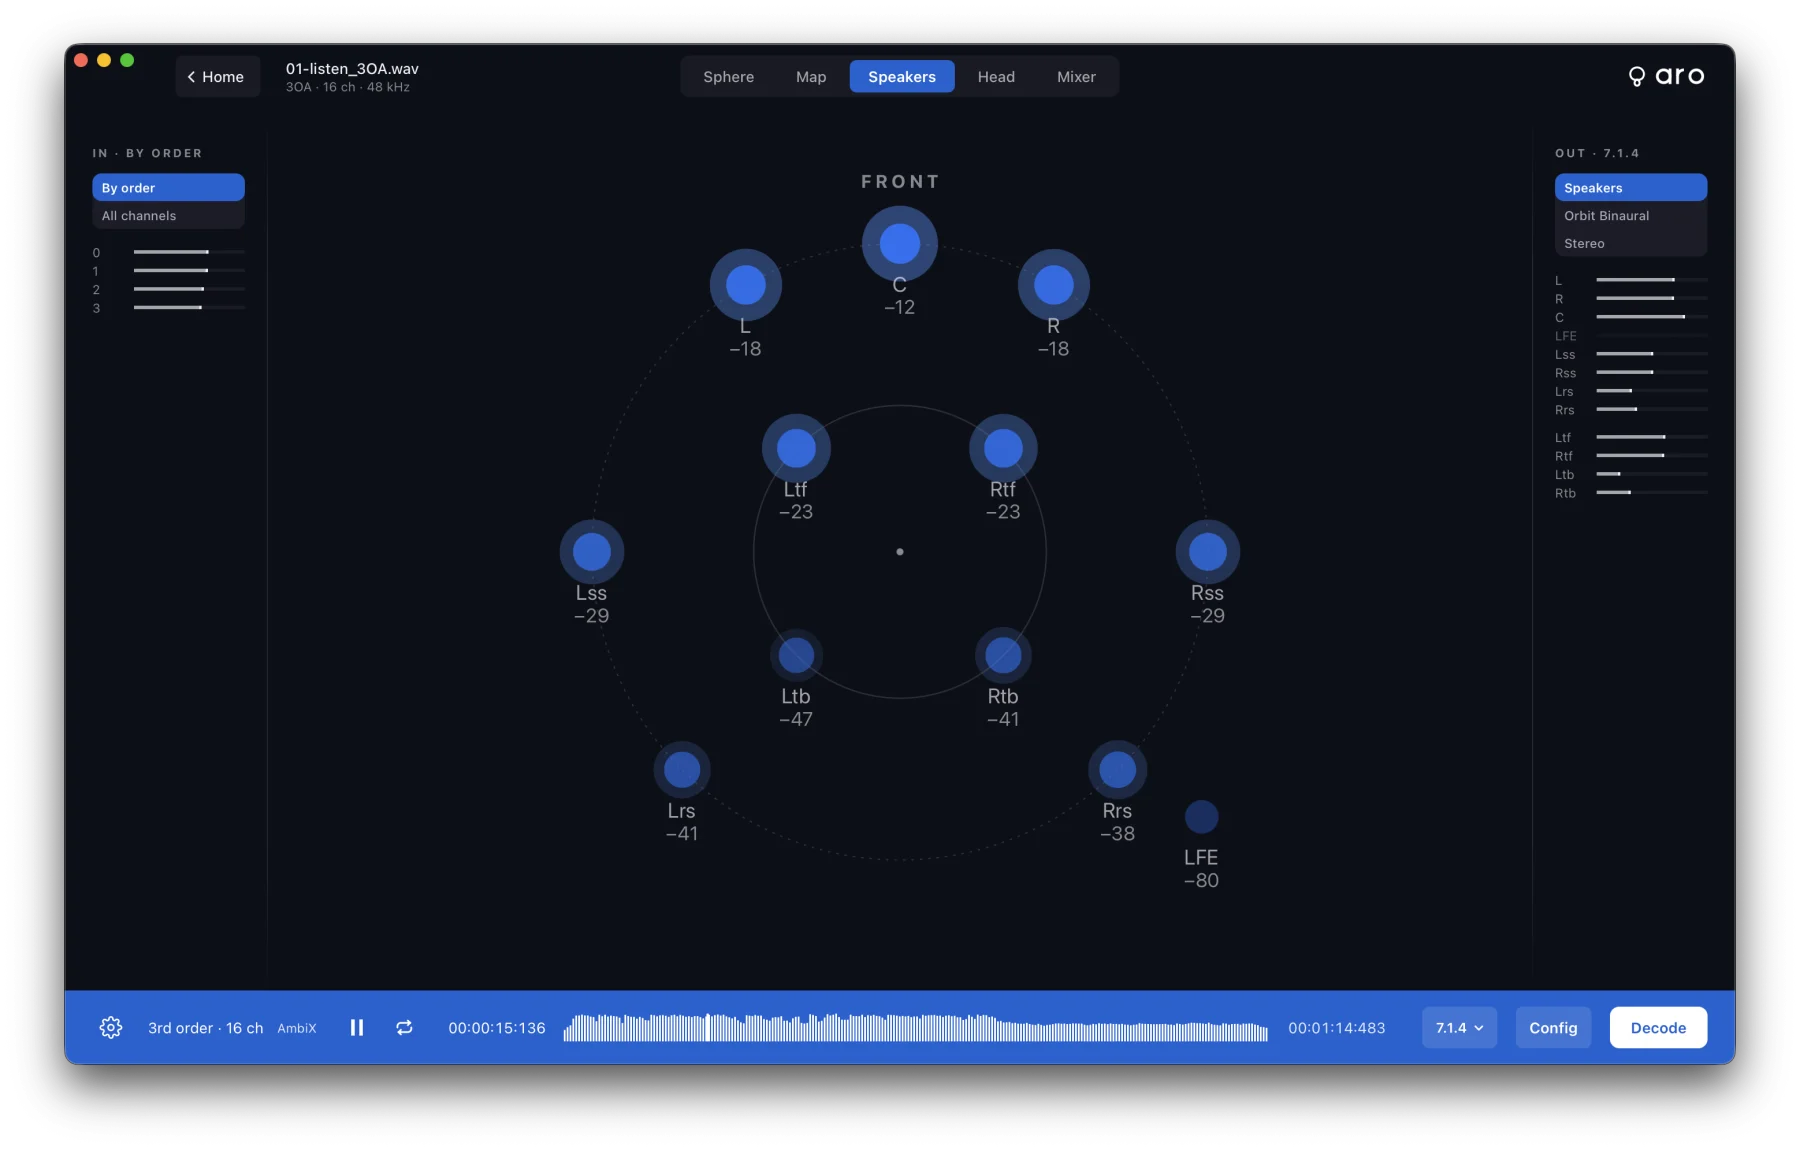The height and width of the screenshot is (1150, 1800).
Task: Select the Rtb top-back speaker node
Action: tap(1003, 656)
